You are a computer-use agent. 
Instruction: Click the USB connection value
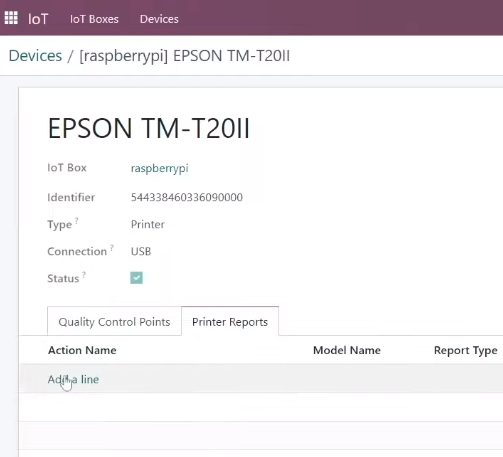(x=141, y=251)
